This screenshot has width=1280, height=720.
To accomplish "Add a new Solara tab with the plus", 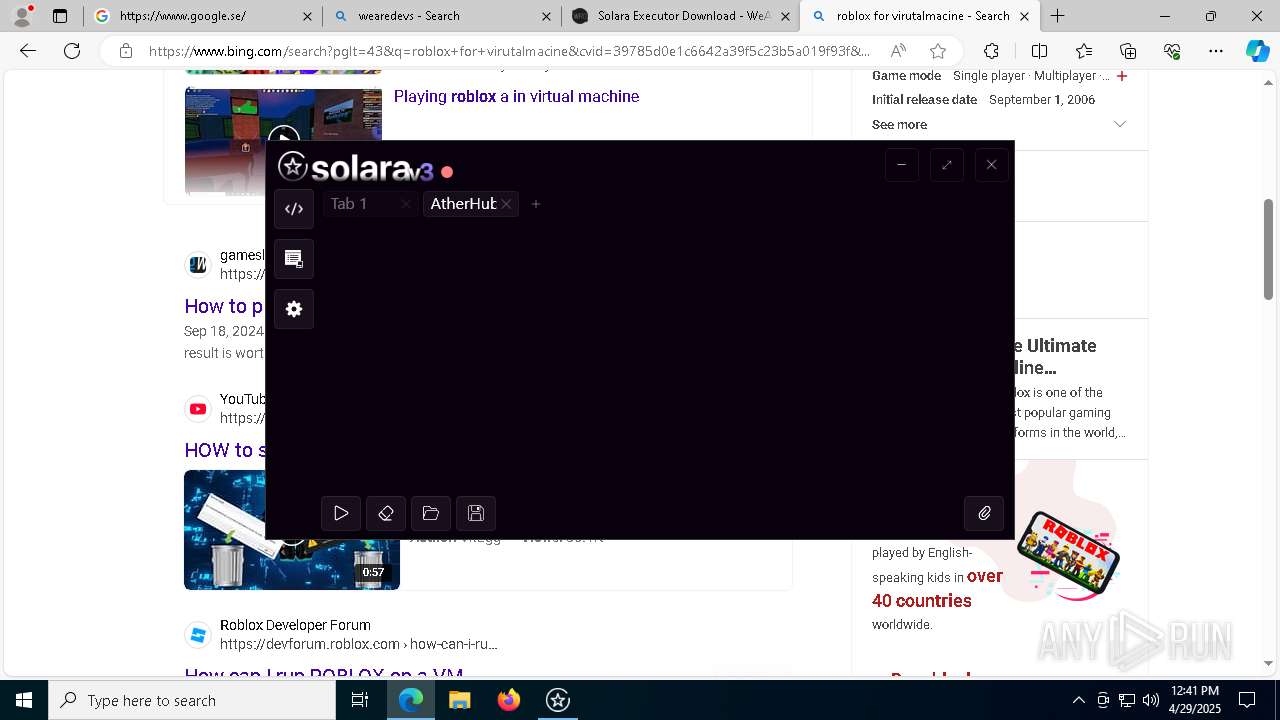I will (x=536, y=204).
